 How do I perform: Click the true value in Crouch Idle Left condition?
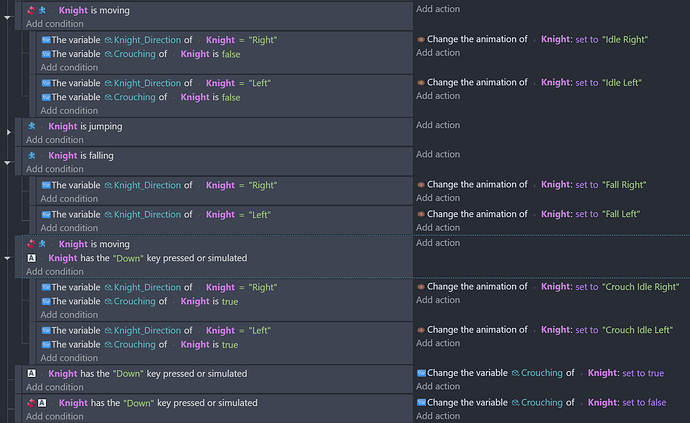pyautogui.click(x=230, y=345)
